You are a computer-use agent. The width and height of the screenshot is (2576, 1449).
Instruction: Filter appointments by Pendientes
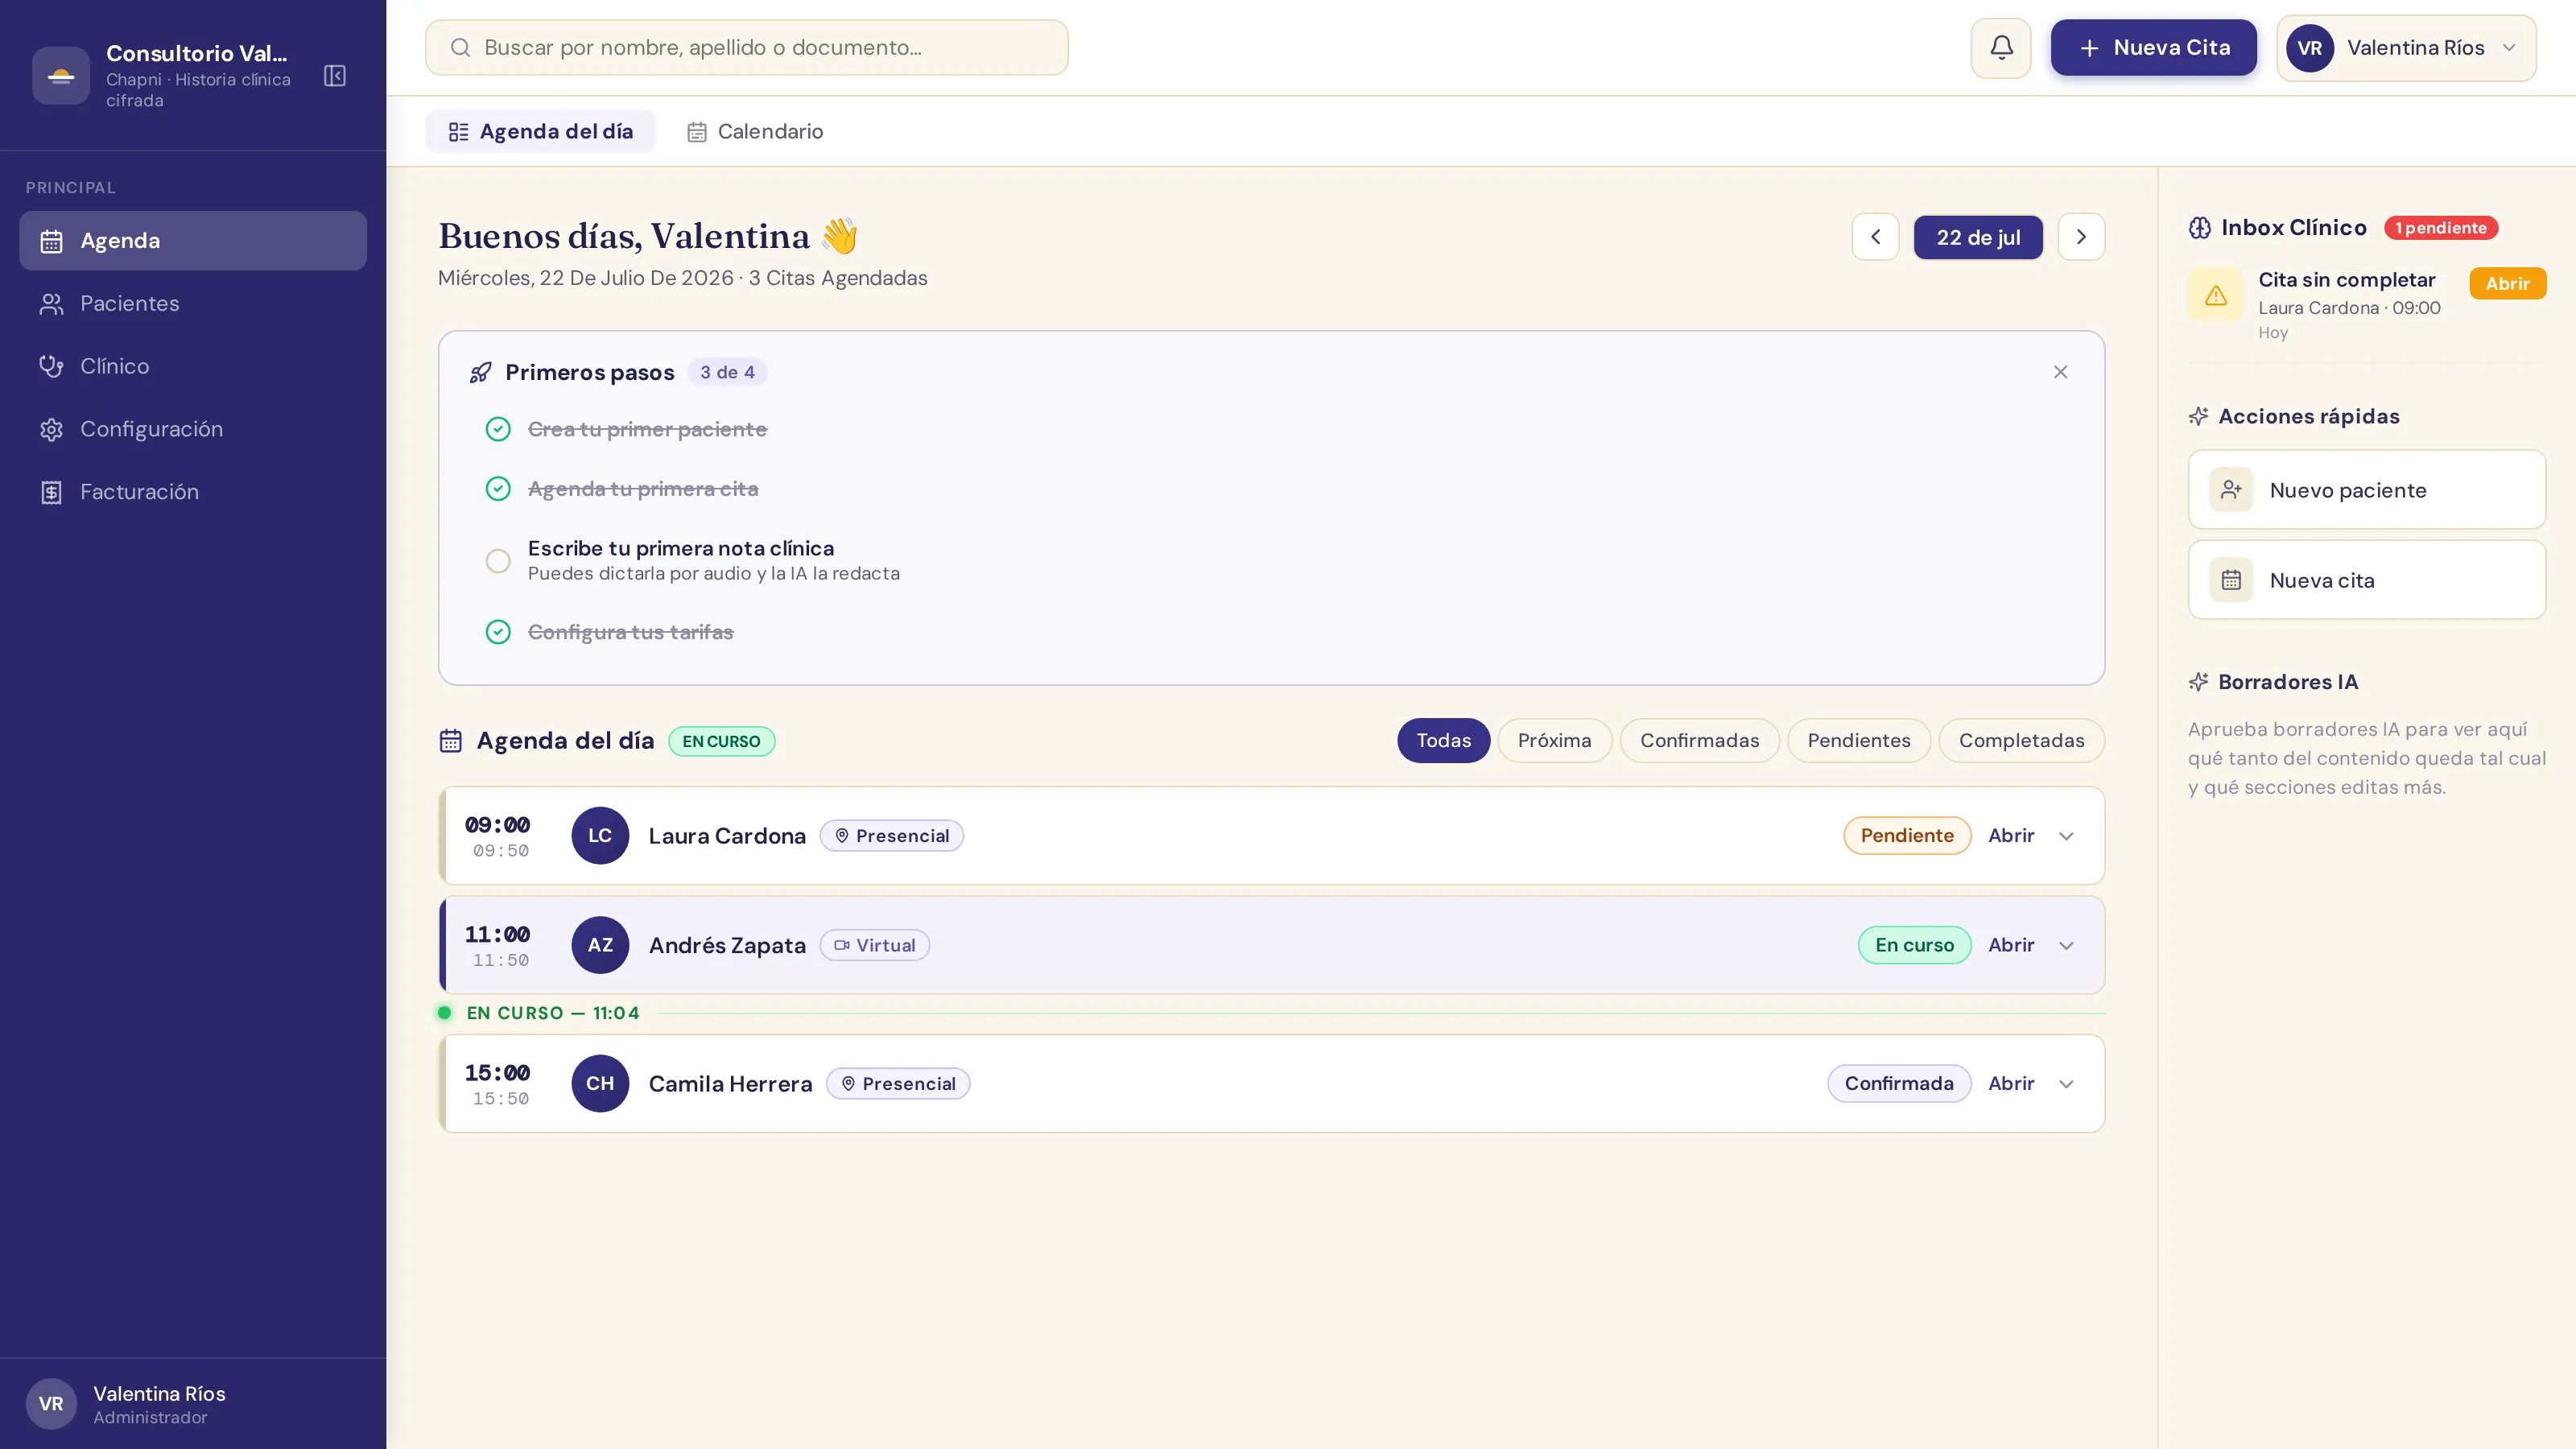click(x=1859, y=741)
